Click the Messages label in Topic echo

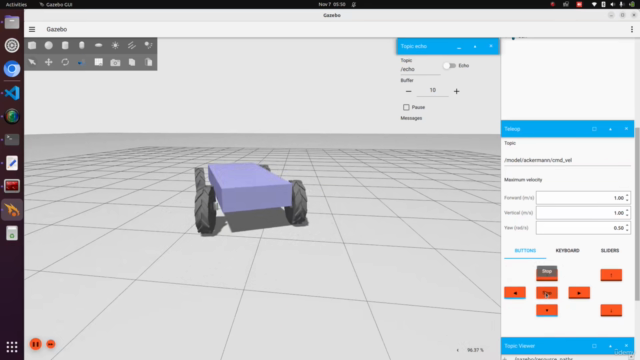point(411,118)
